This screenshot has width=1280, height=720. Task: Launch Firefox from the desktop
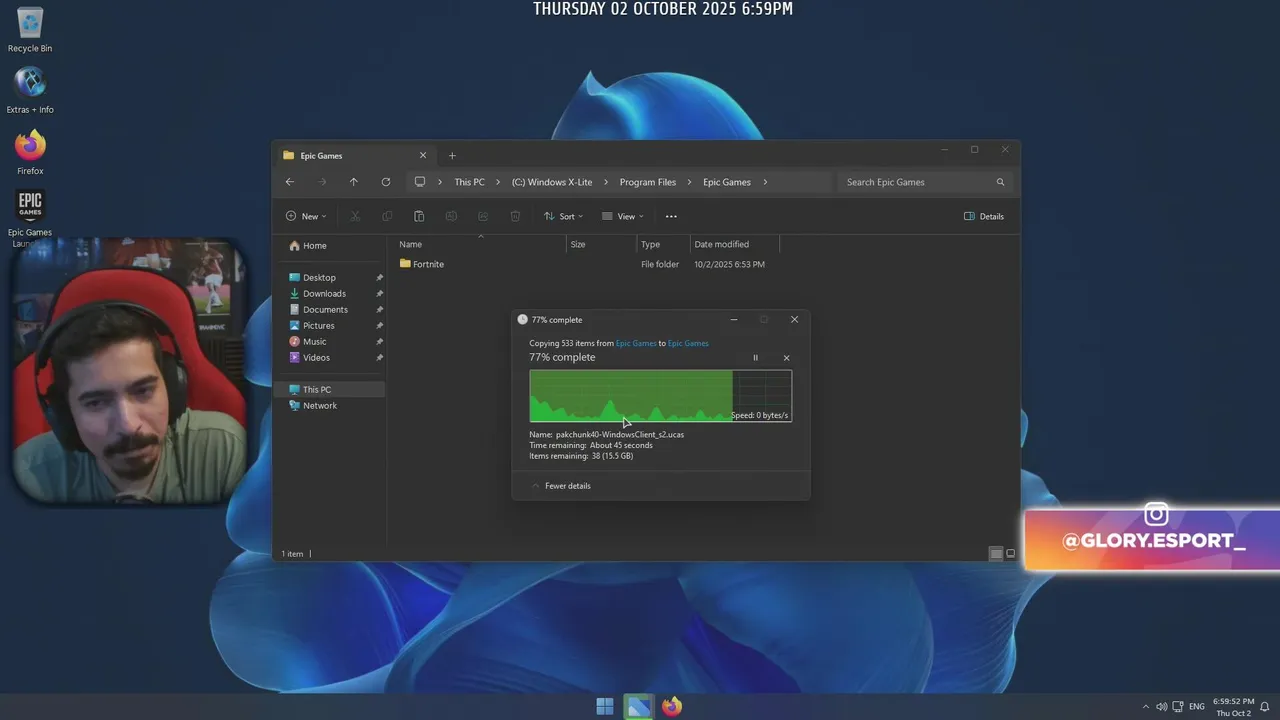coord(30,153)
